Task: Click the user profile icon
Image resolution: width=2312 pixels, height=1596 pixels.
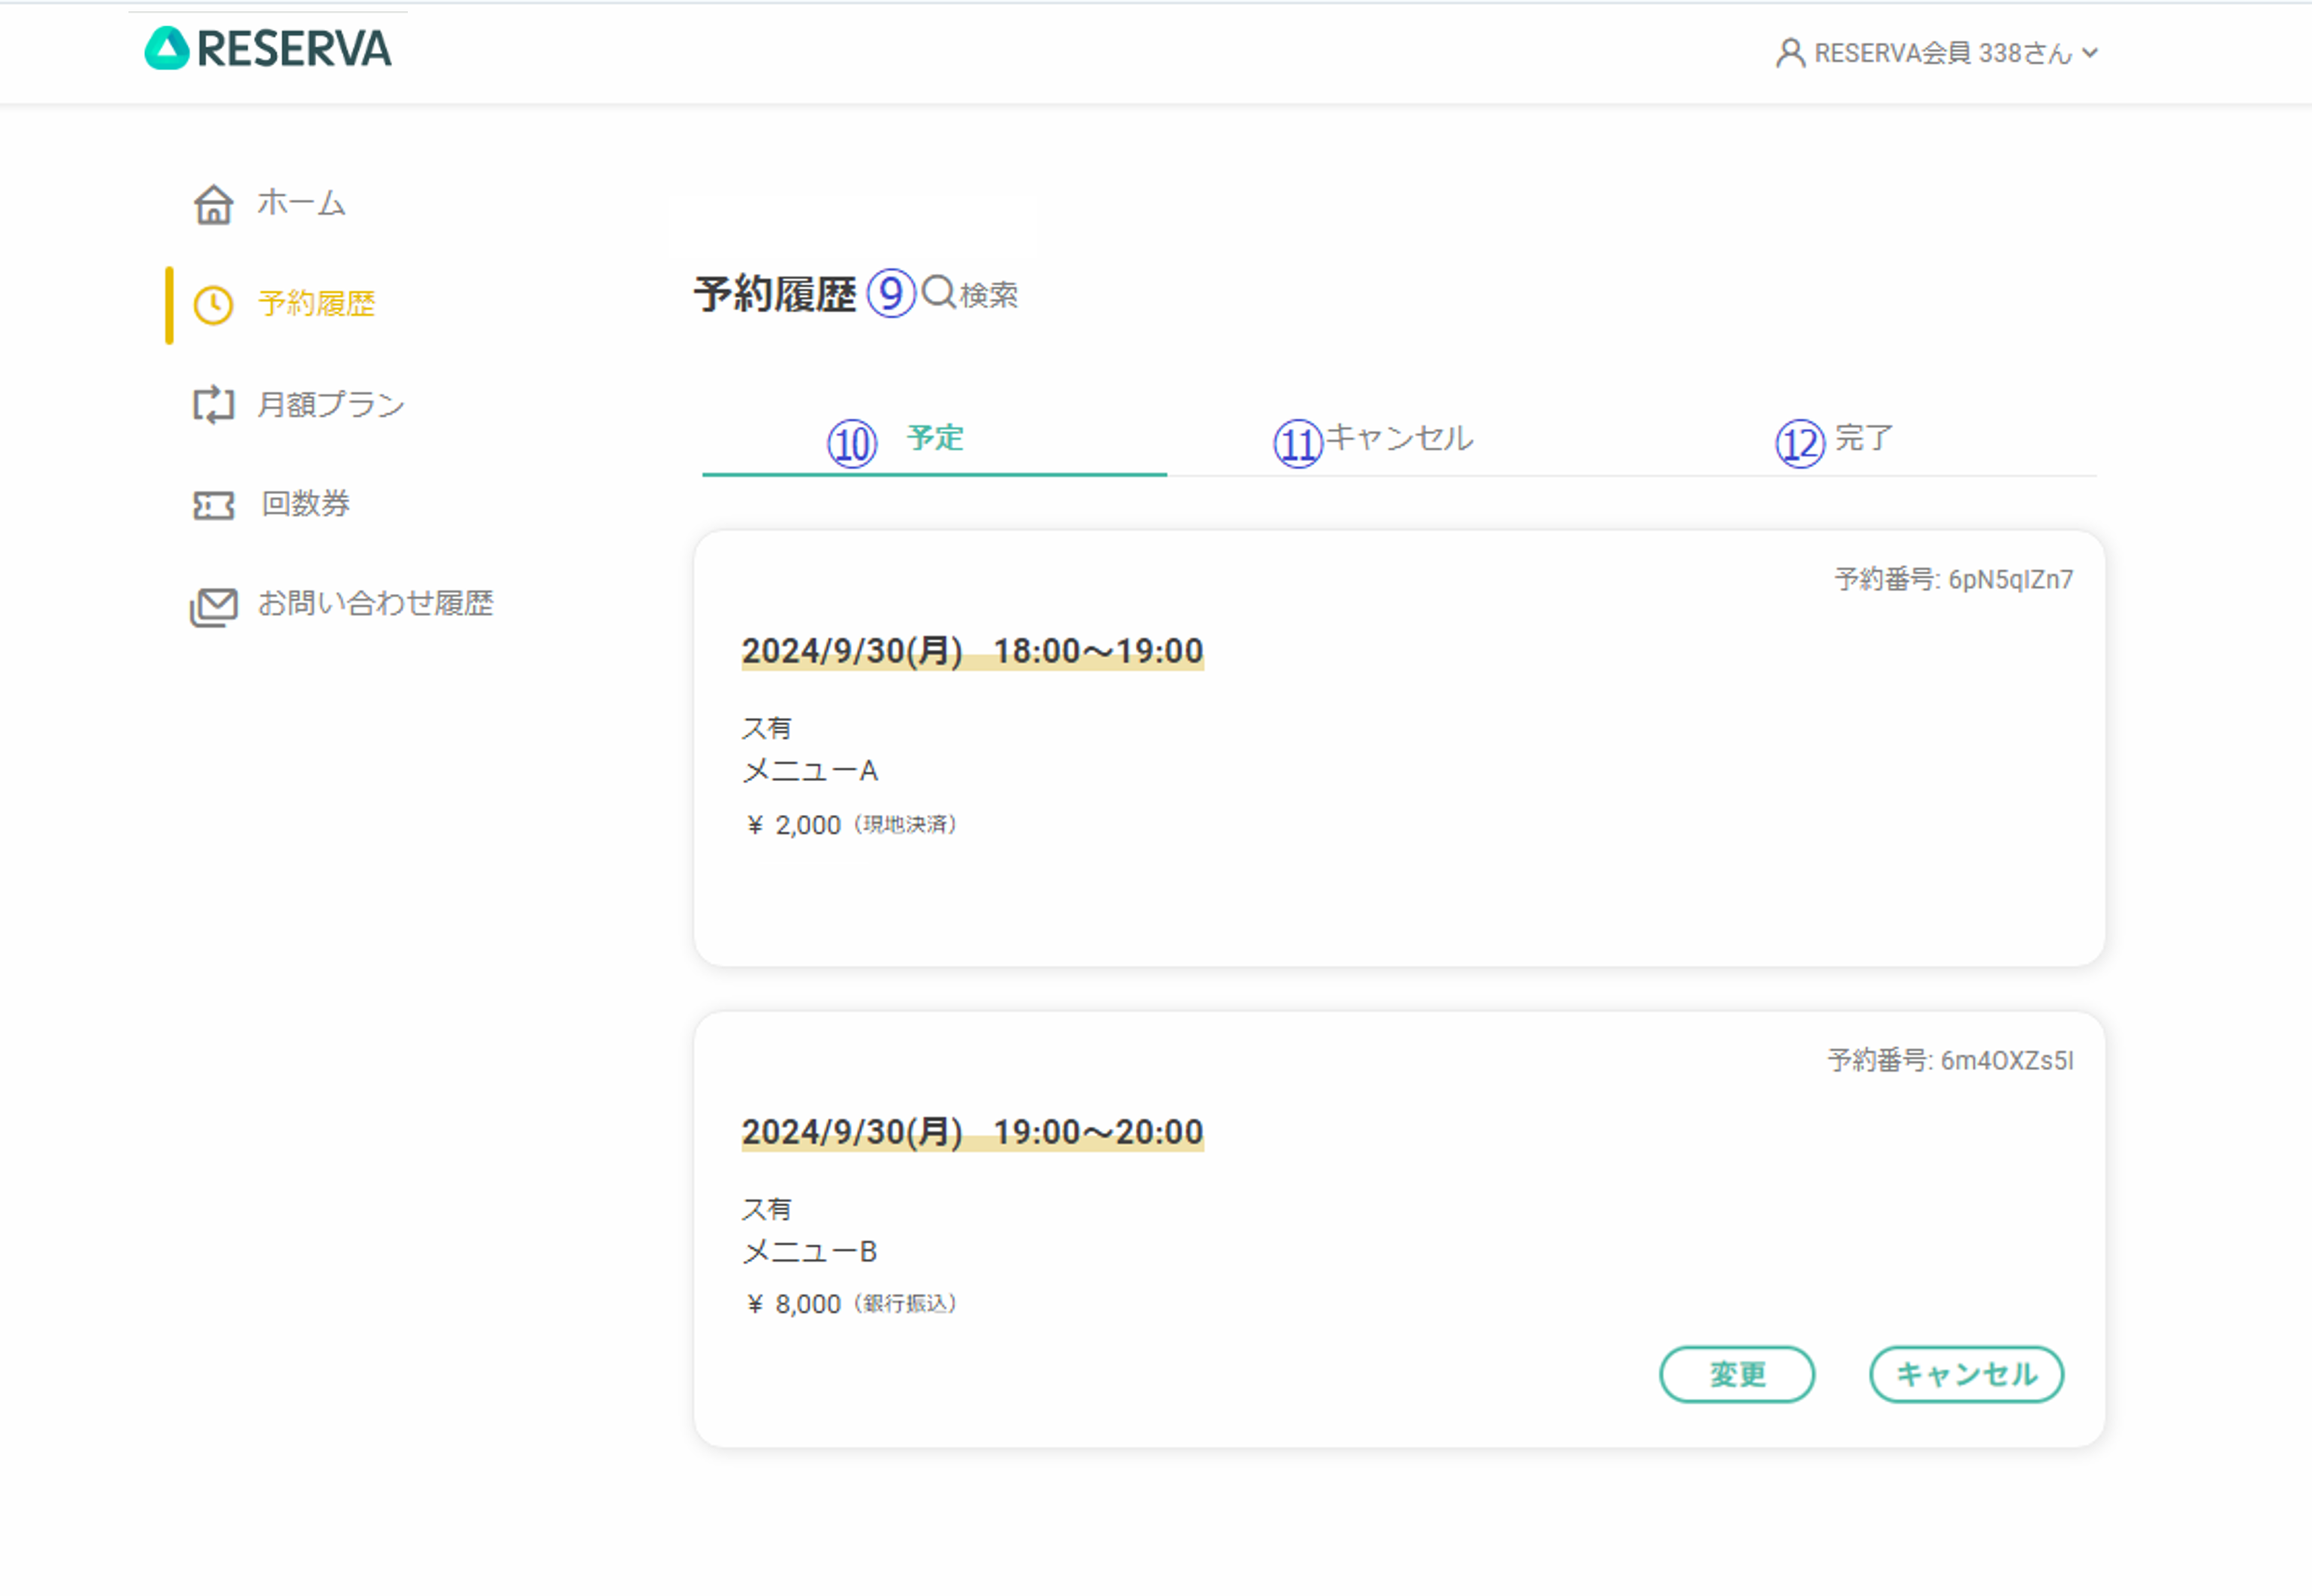Action: click(1790, 53)
